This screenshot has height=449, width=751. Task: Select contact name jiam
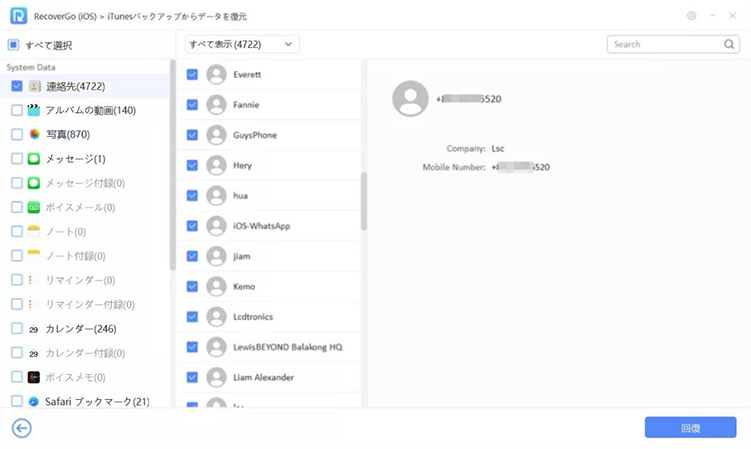pyautogui.click(x=241, y=256)
